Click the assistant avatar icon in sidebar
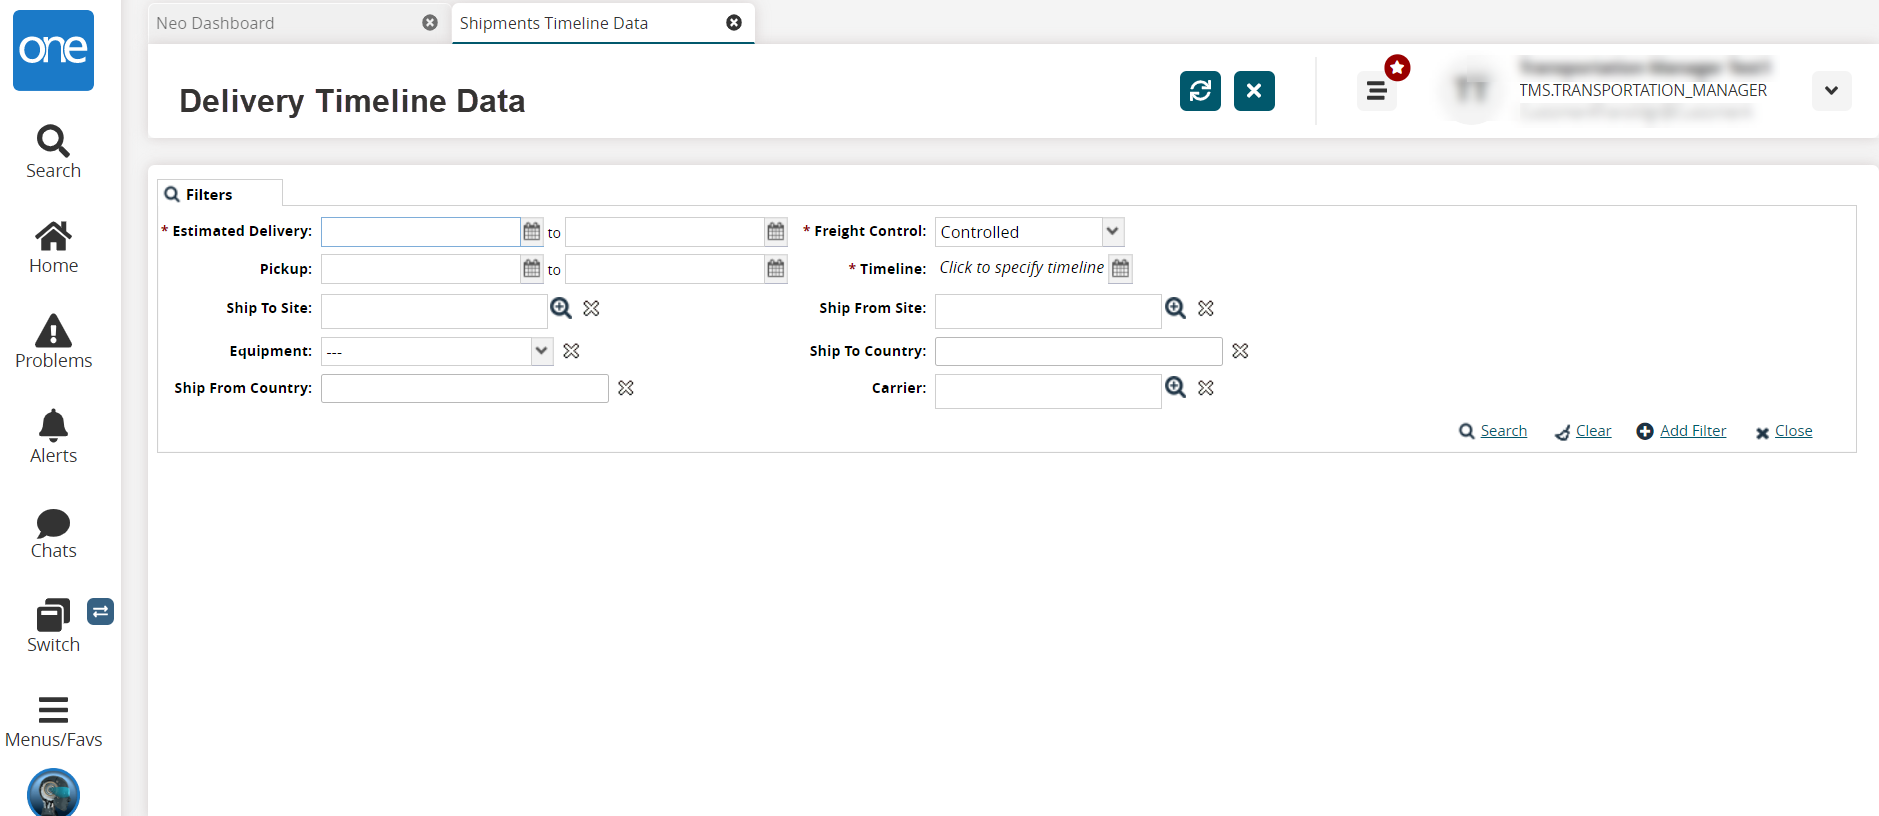 pos(53,793)
